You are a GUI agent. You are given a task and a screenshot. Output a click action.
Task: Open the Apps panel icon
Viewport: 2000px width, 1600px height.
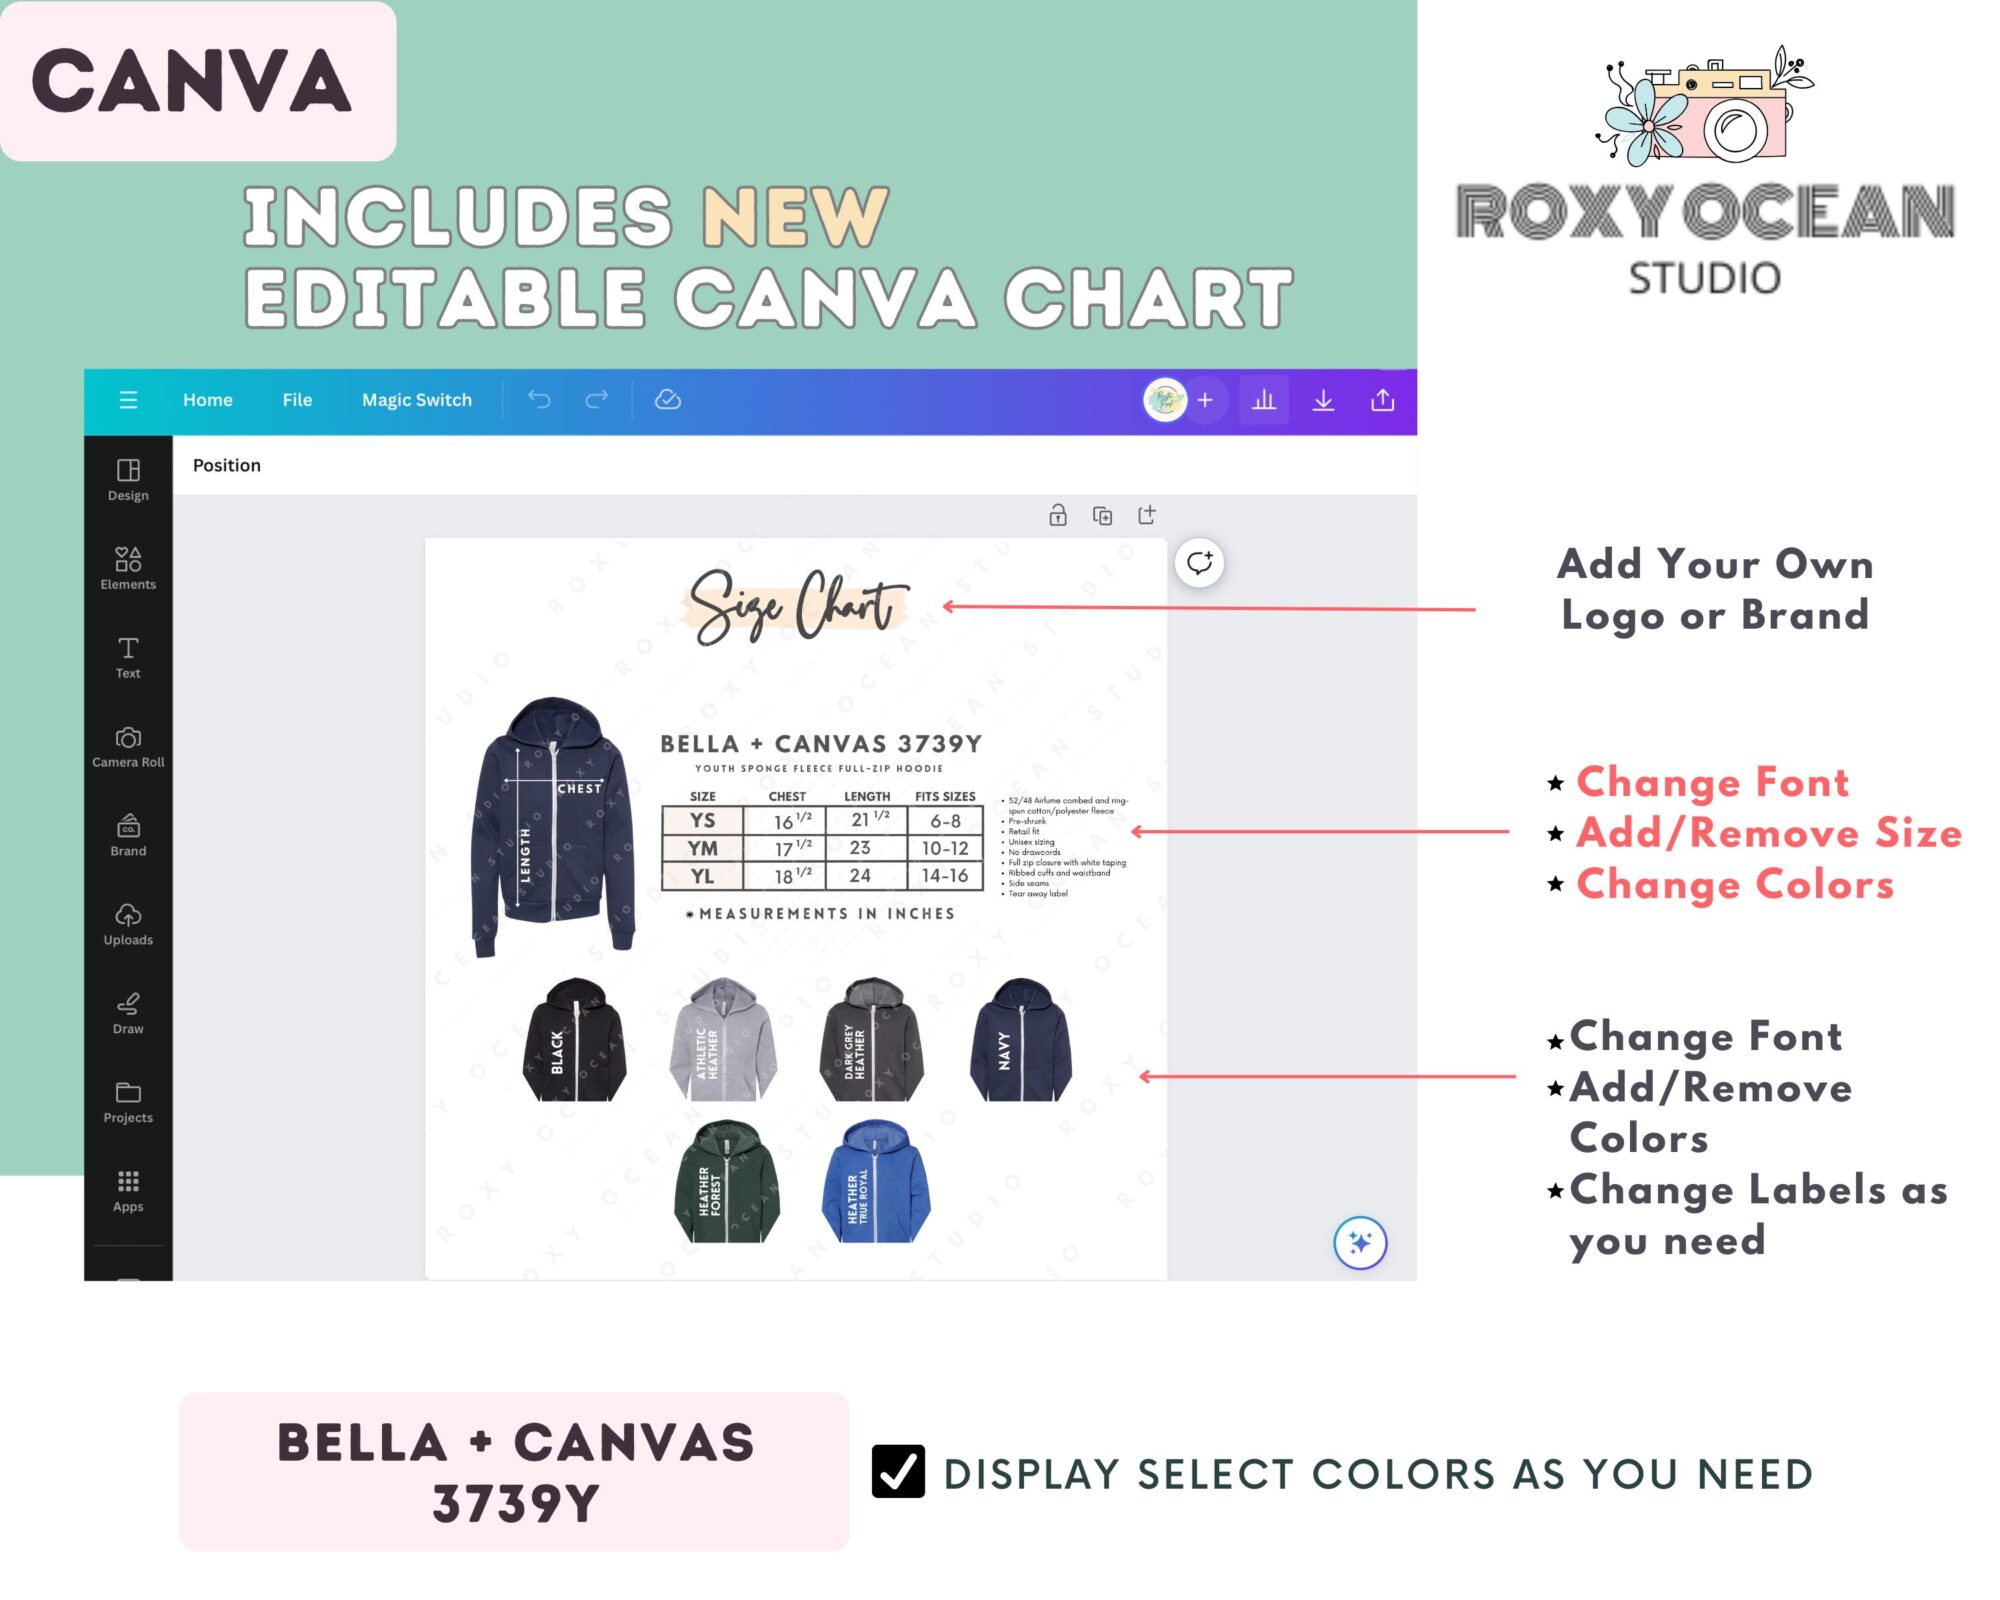127,1189
